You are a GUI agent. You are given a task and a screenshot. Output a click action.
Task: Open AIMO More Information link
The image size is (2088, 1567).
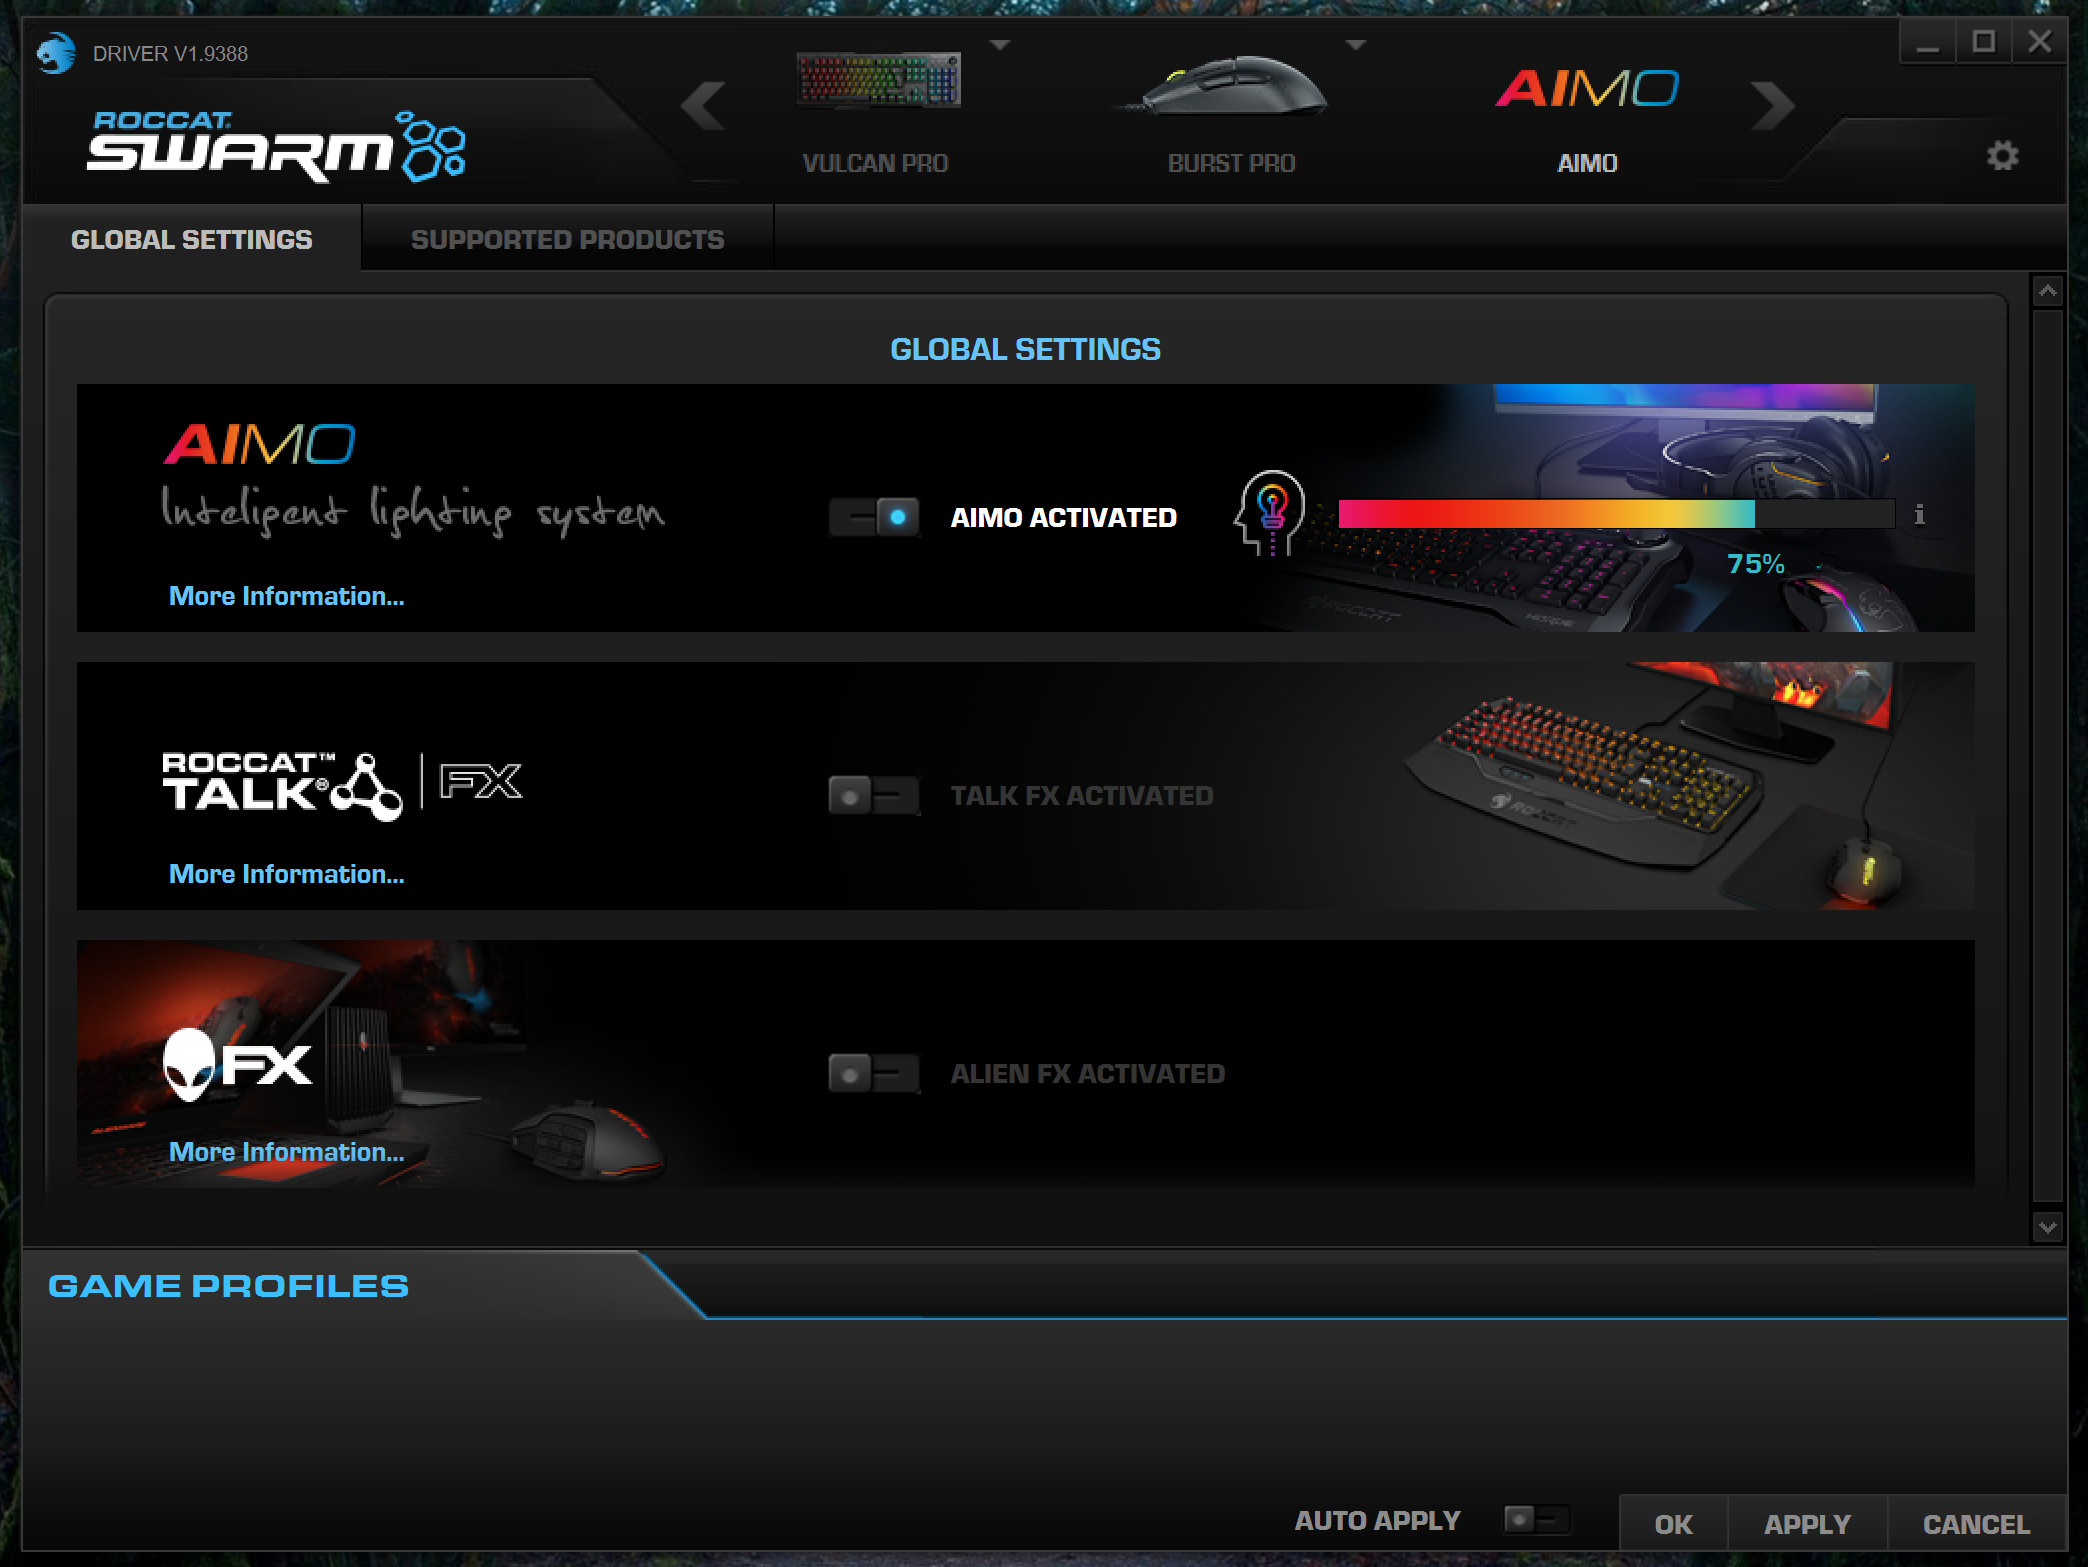[x=287, y=596]
